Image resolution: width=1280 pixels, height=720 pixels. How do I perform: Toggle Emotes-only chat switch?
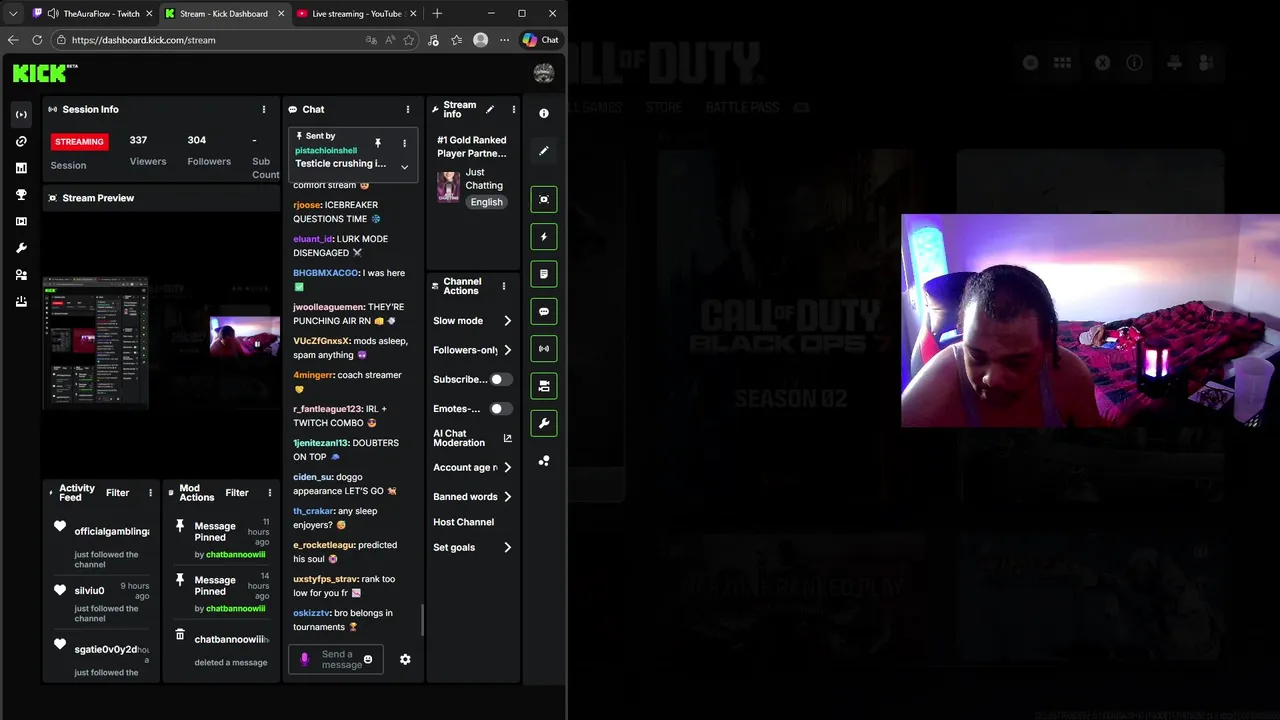[x=501, y=408]
